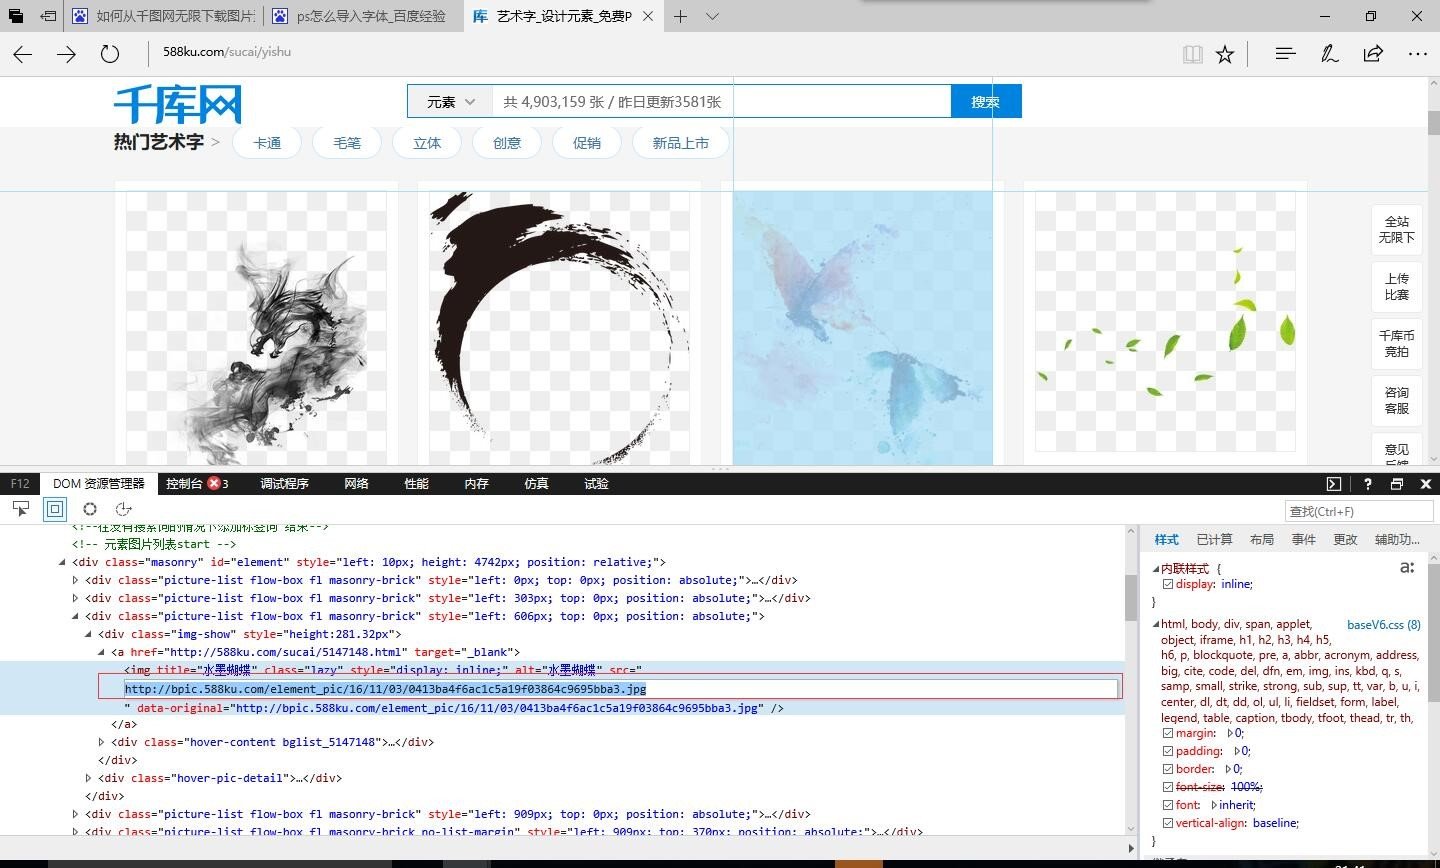Collapse the masonry element div node
This screenshot has width=1440, height=868.
coord(62,562)
